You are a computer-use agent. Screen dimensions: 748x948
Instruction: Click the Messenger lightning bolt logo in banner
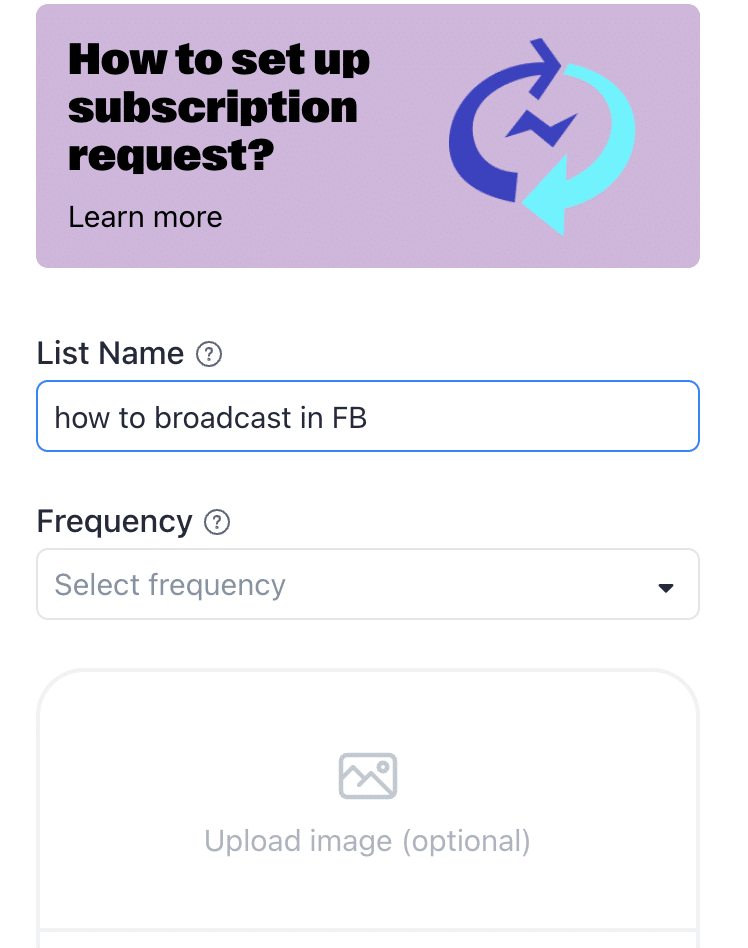541,128
